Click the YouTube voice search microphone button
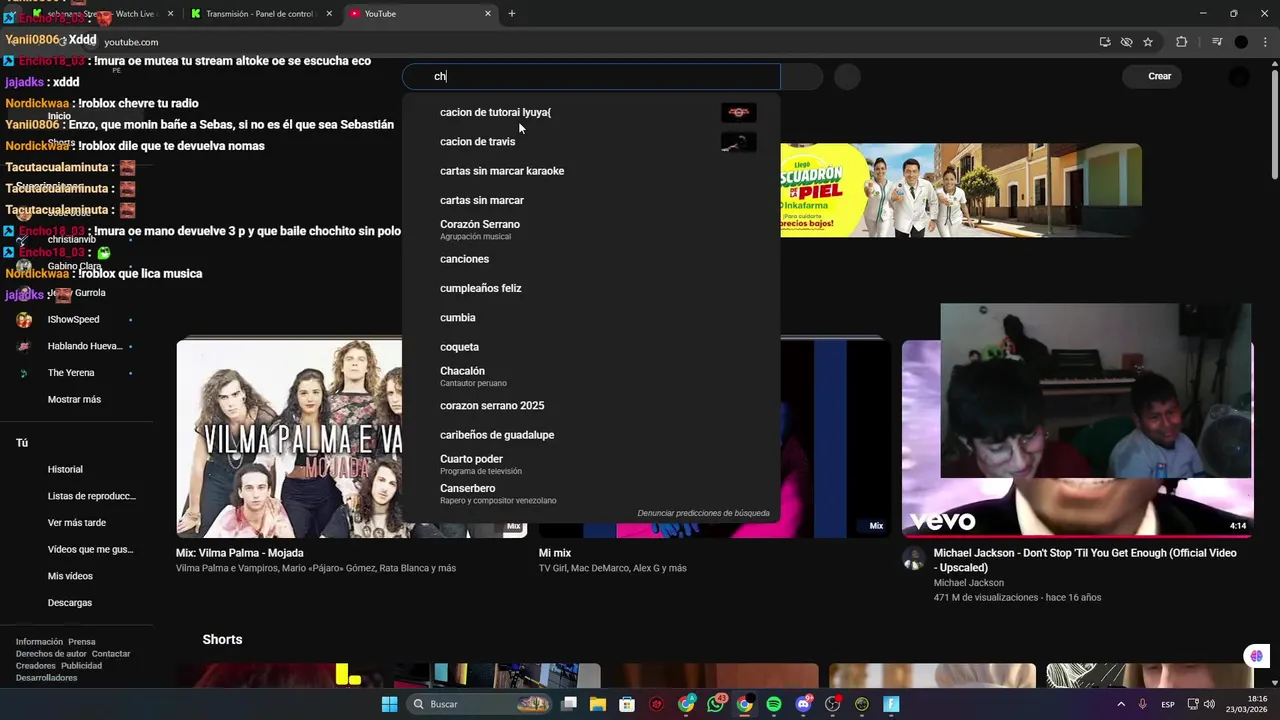Viewport: 1280px width, 720px height. click(847, 76)
